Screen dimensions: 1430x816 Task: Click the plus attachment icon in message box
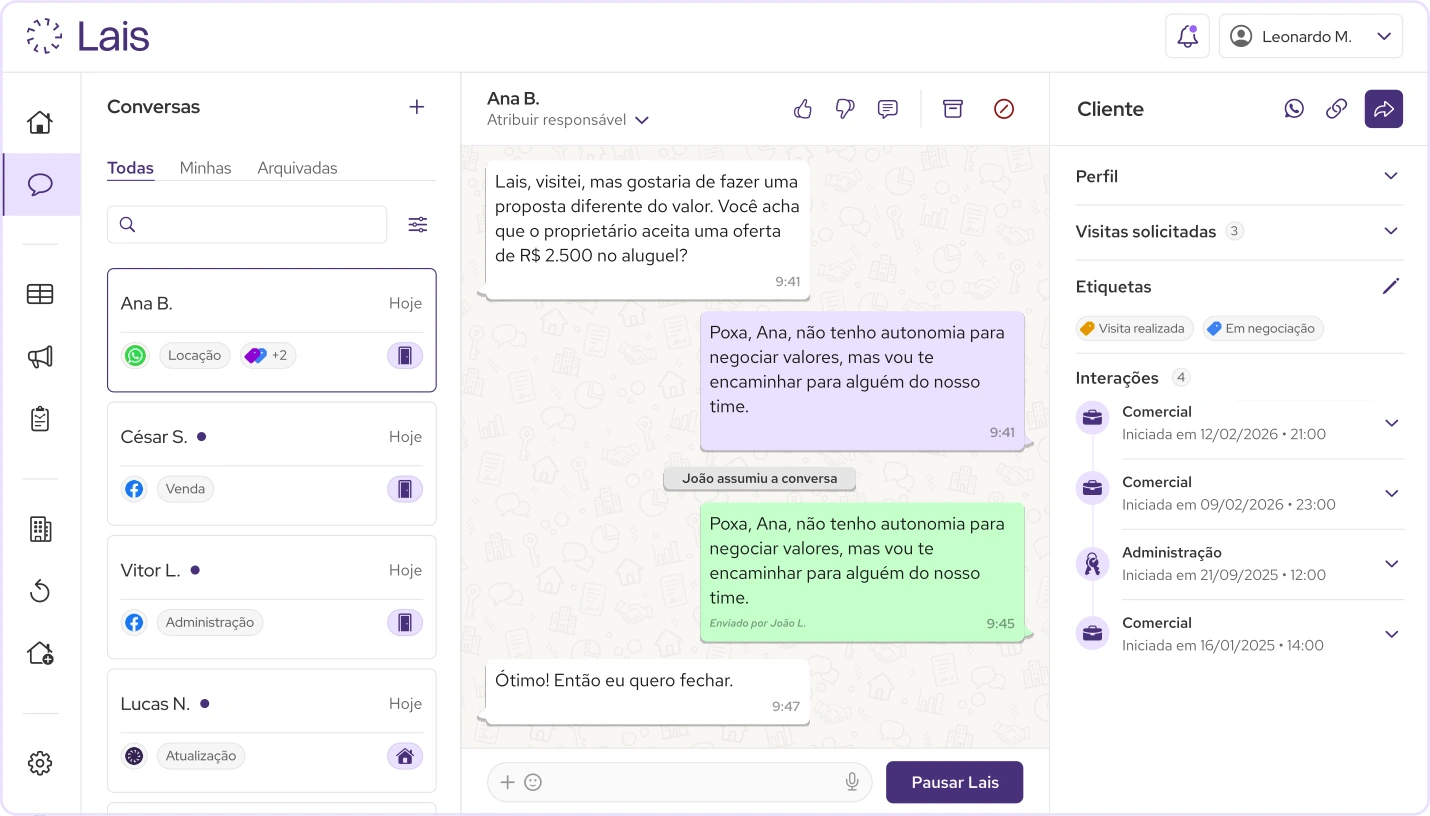pyautogui.click(x=507, y=782)
